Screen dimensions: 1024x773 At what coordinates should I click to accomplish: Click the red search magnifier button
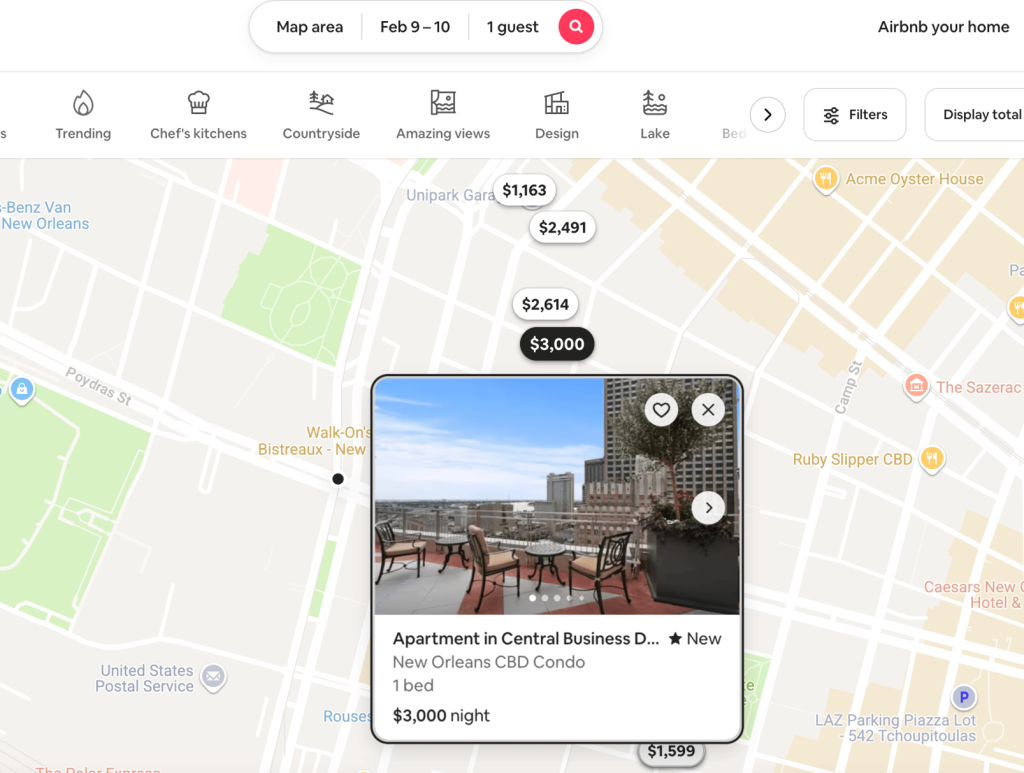576,27
